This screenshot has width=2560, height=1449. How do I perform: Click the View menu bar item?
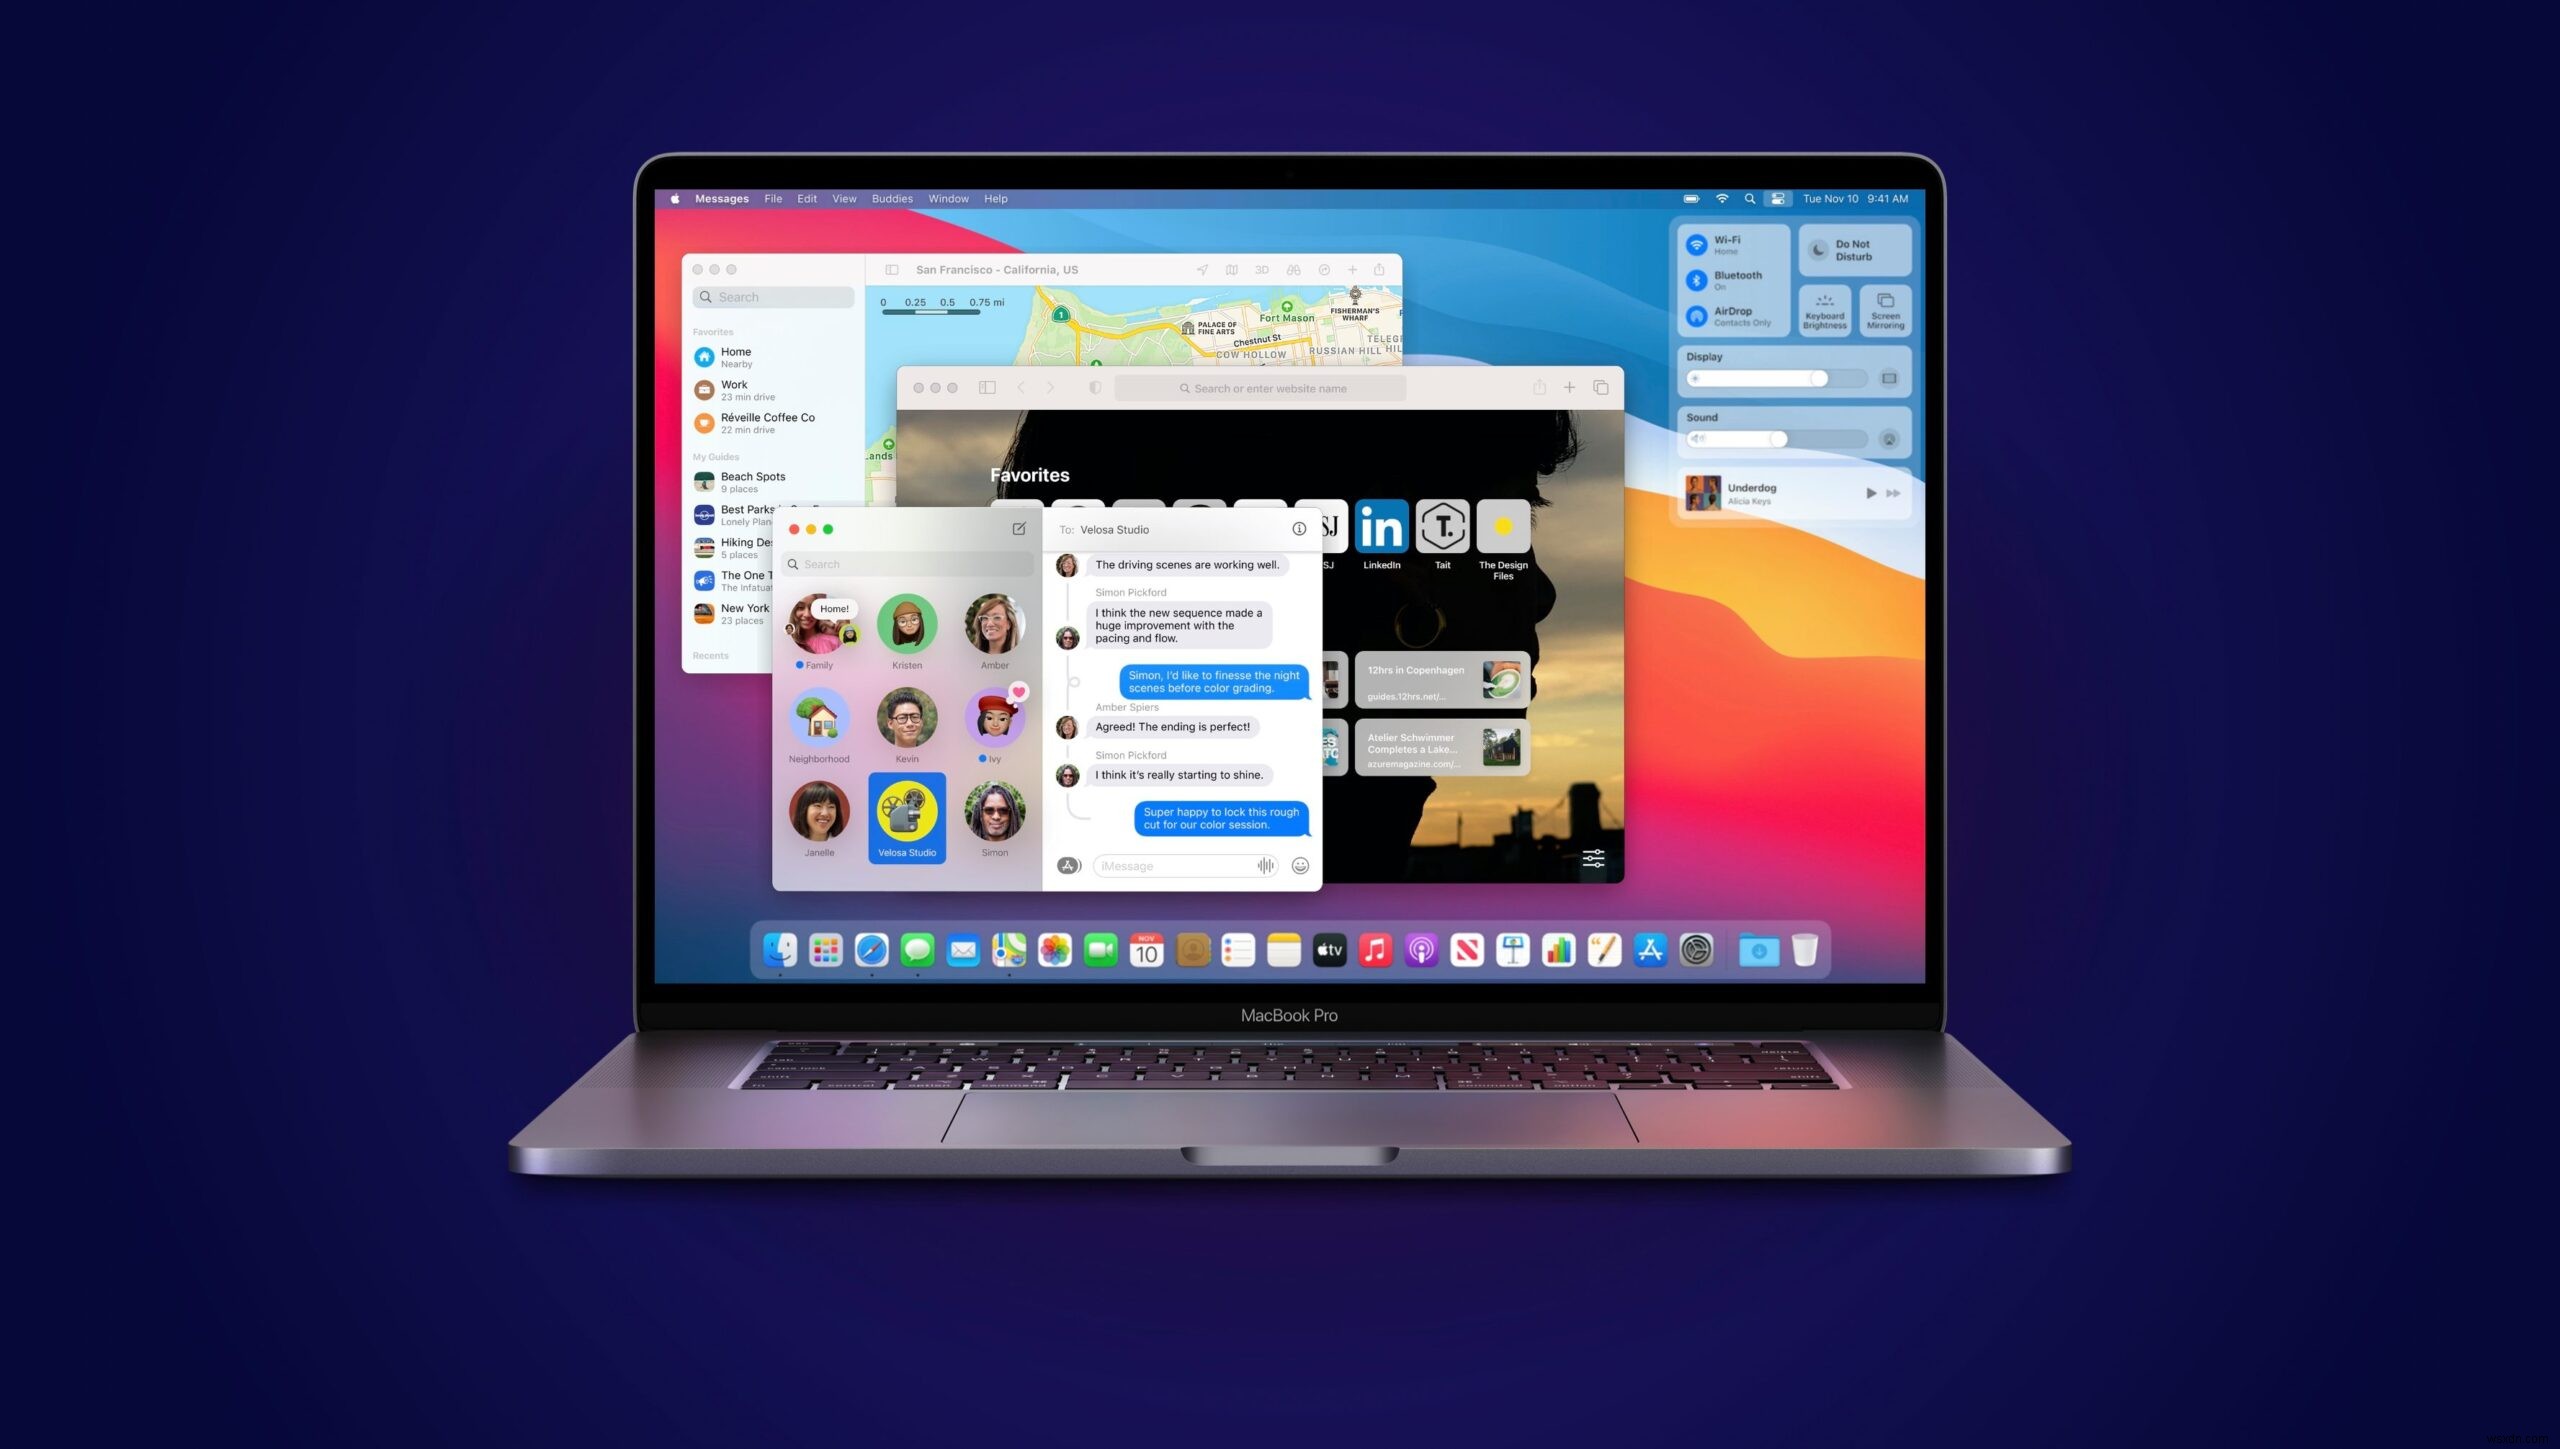[x=842, y=197]
